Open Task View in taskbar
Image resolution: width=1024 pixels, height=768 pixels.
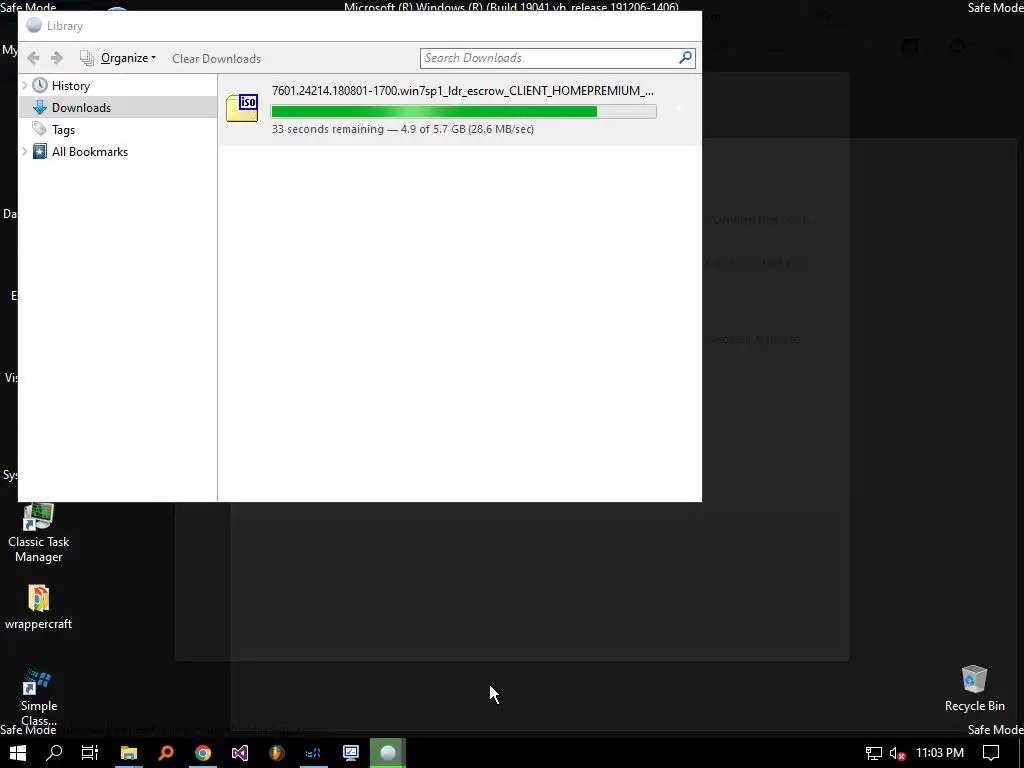(90, 753)
